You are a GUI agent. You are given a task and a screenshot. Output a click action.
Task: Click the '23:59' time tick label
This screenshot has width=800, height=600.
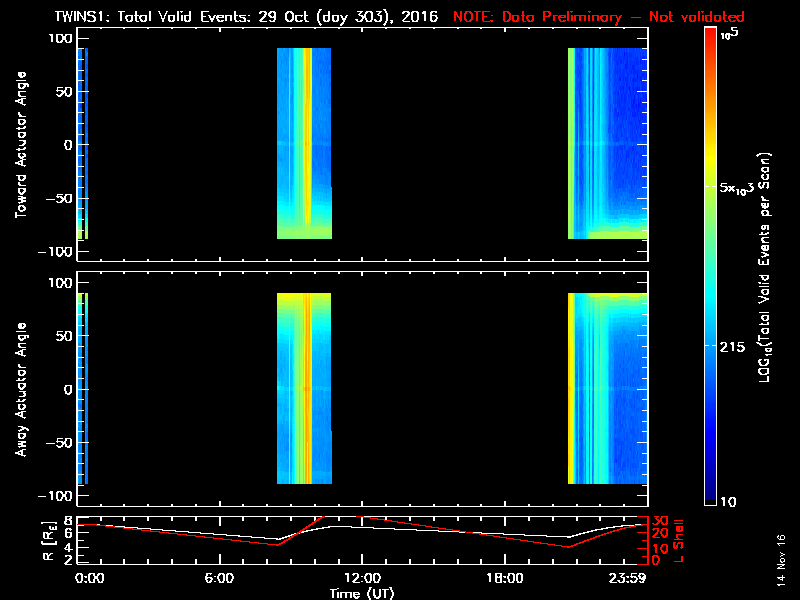coord(628,579)
